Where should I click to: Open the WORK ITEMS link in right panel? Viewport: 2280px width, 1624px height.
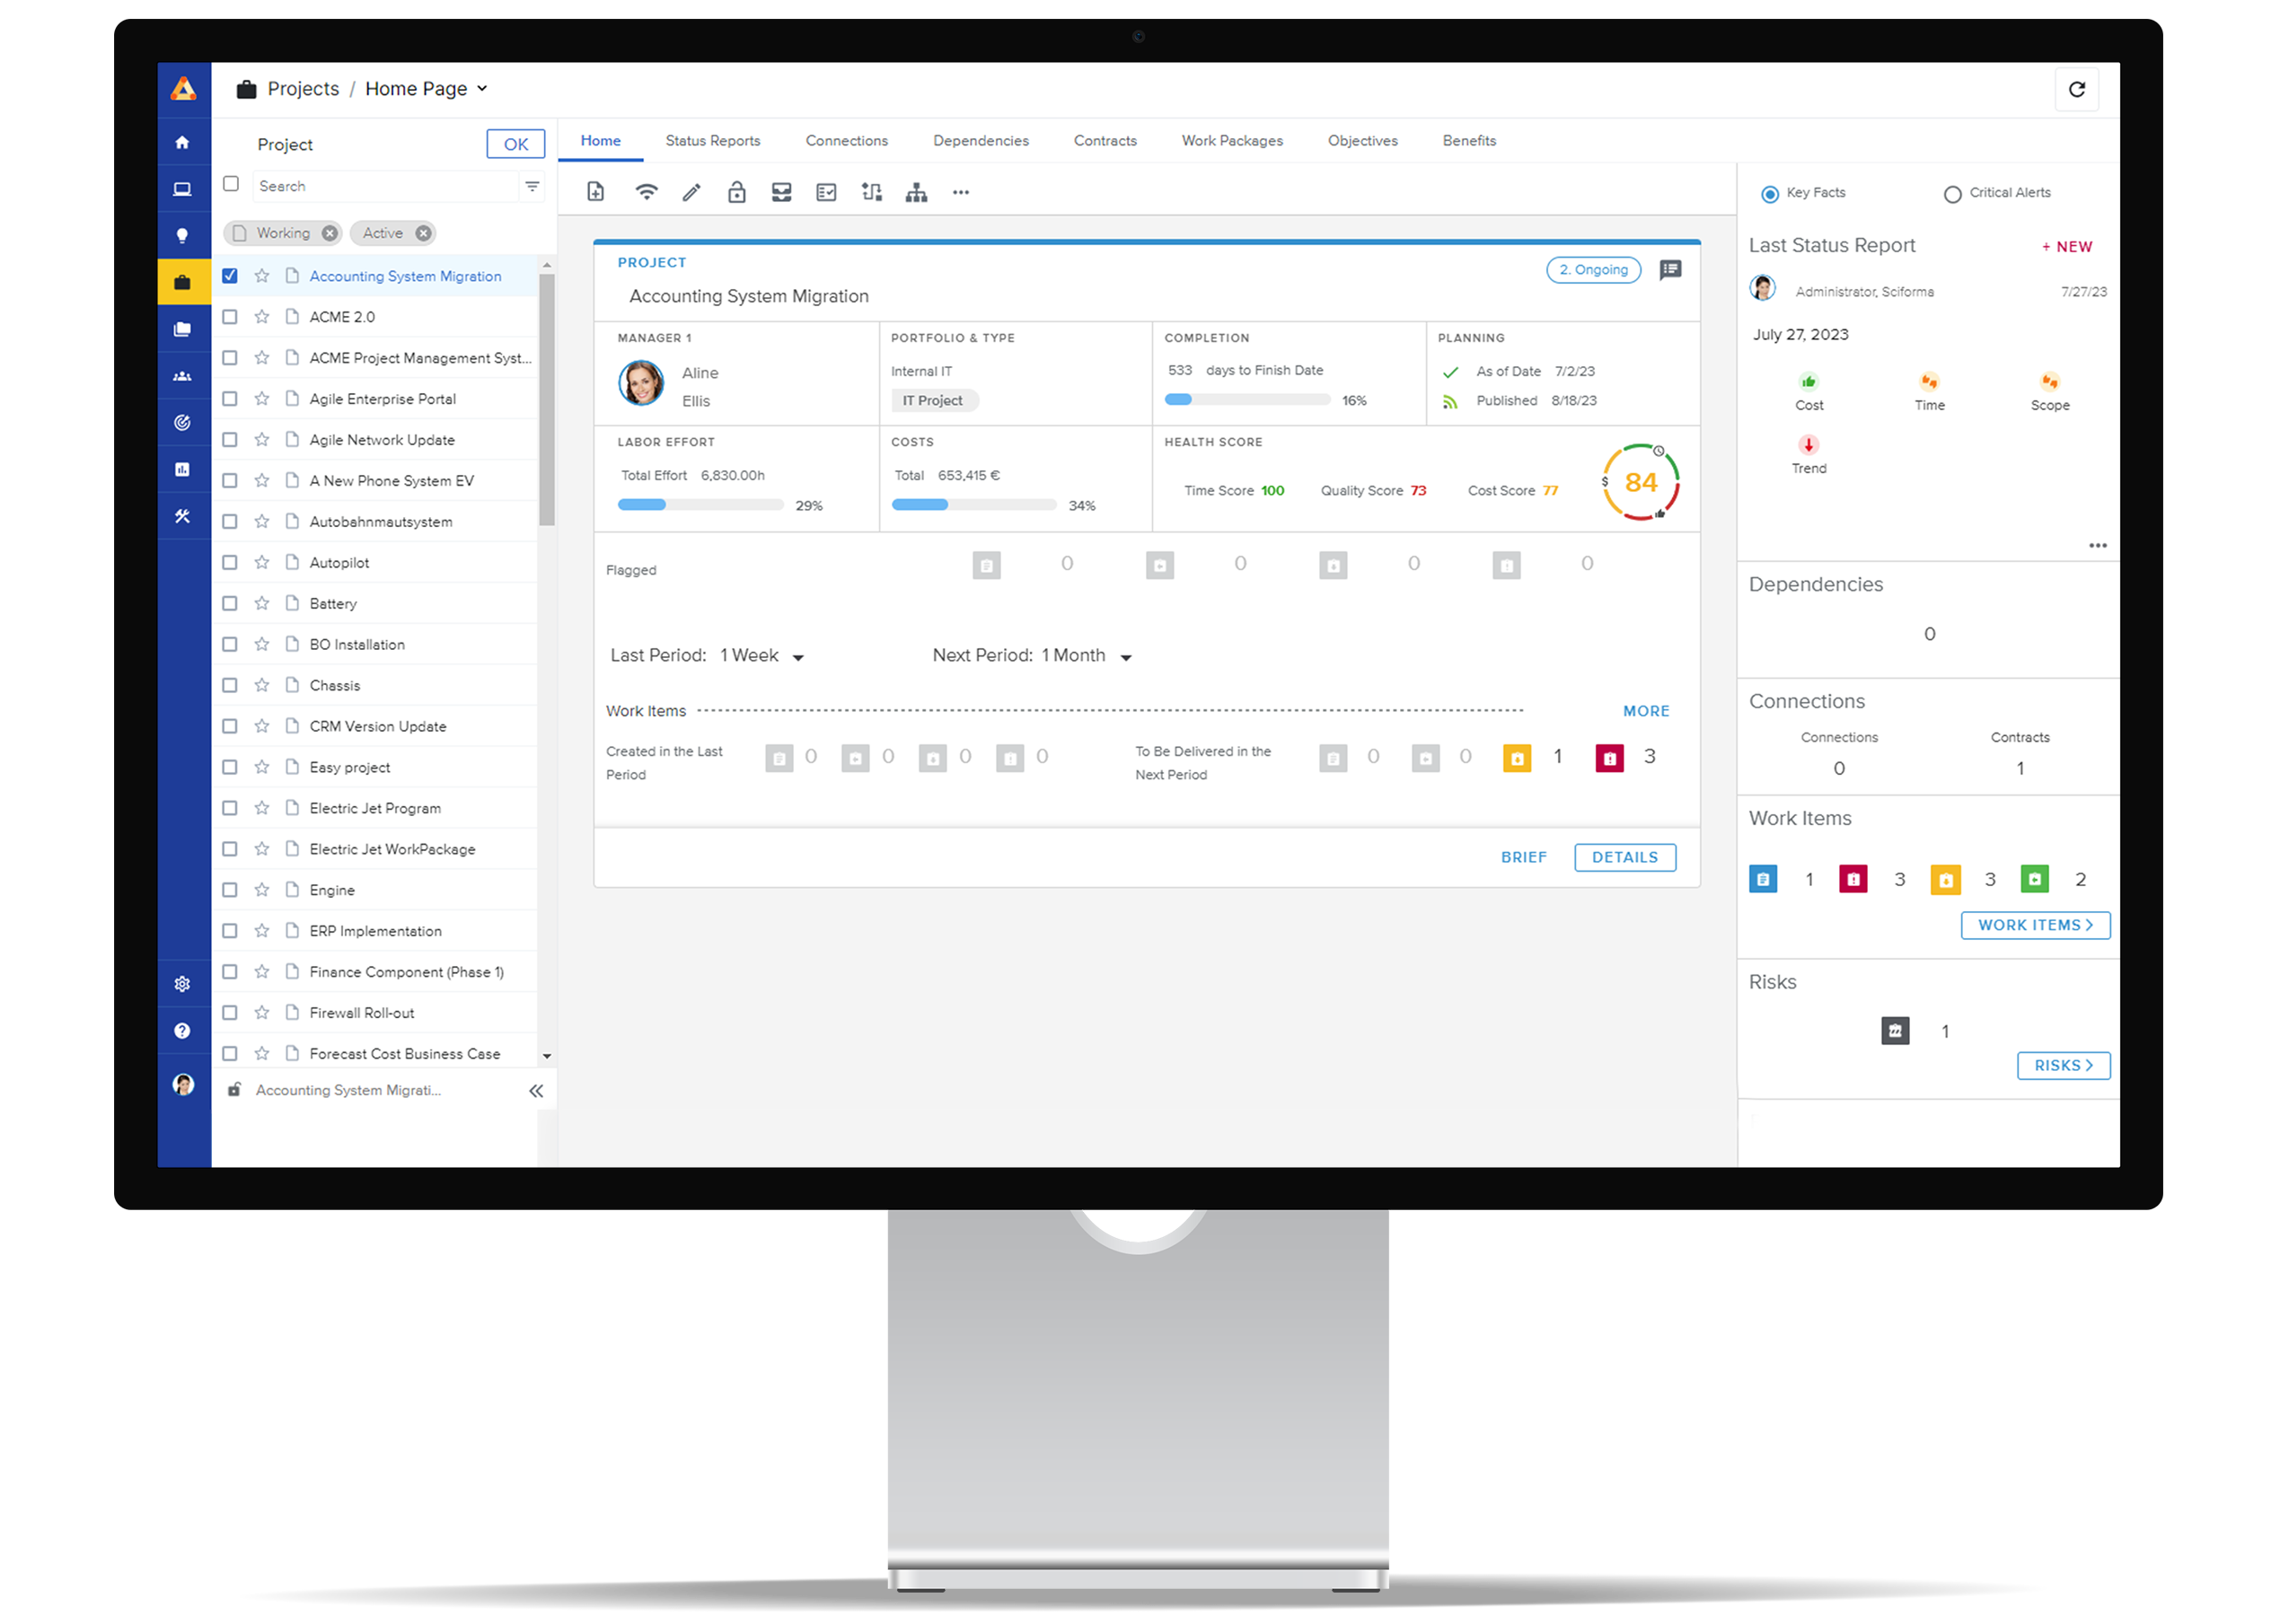[x=2035, y=925]
